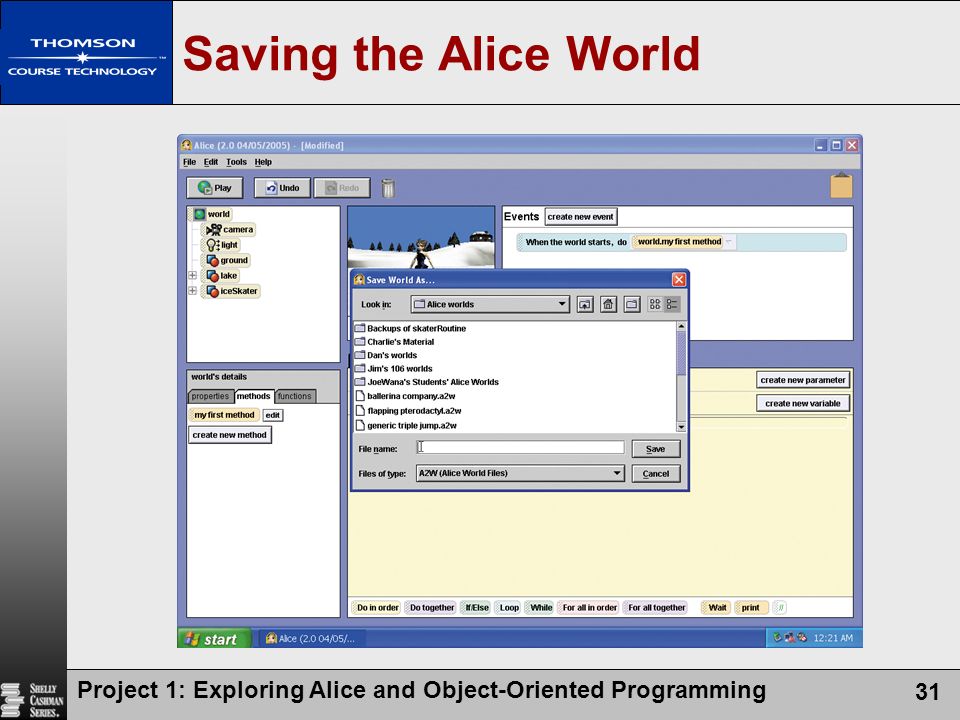
Task: Switch to the properties tab
Action: (x=210, y=396)
